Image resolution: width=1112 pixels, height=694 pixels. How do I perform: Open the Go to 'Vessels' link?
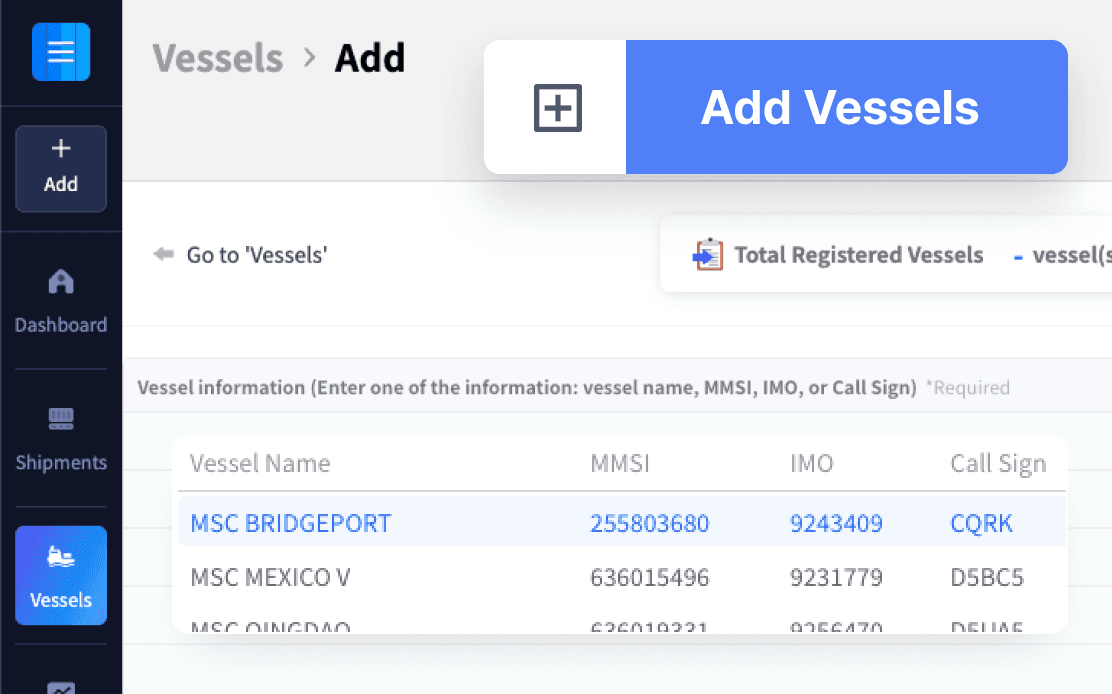pos(256,255)
